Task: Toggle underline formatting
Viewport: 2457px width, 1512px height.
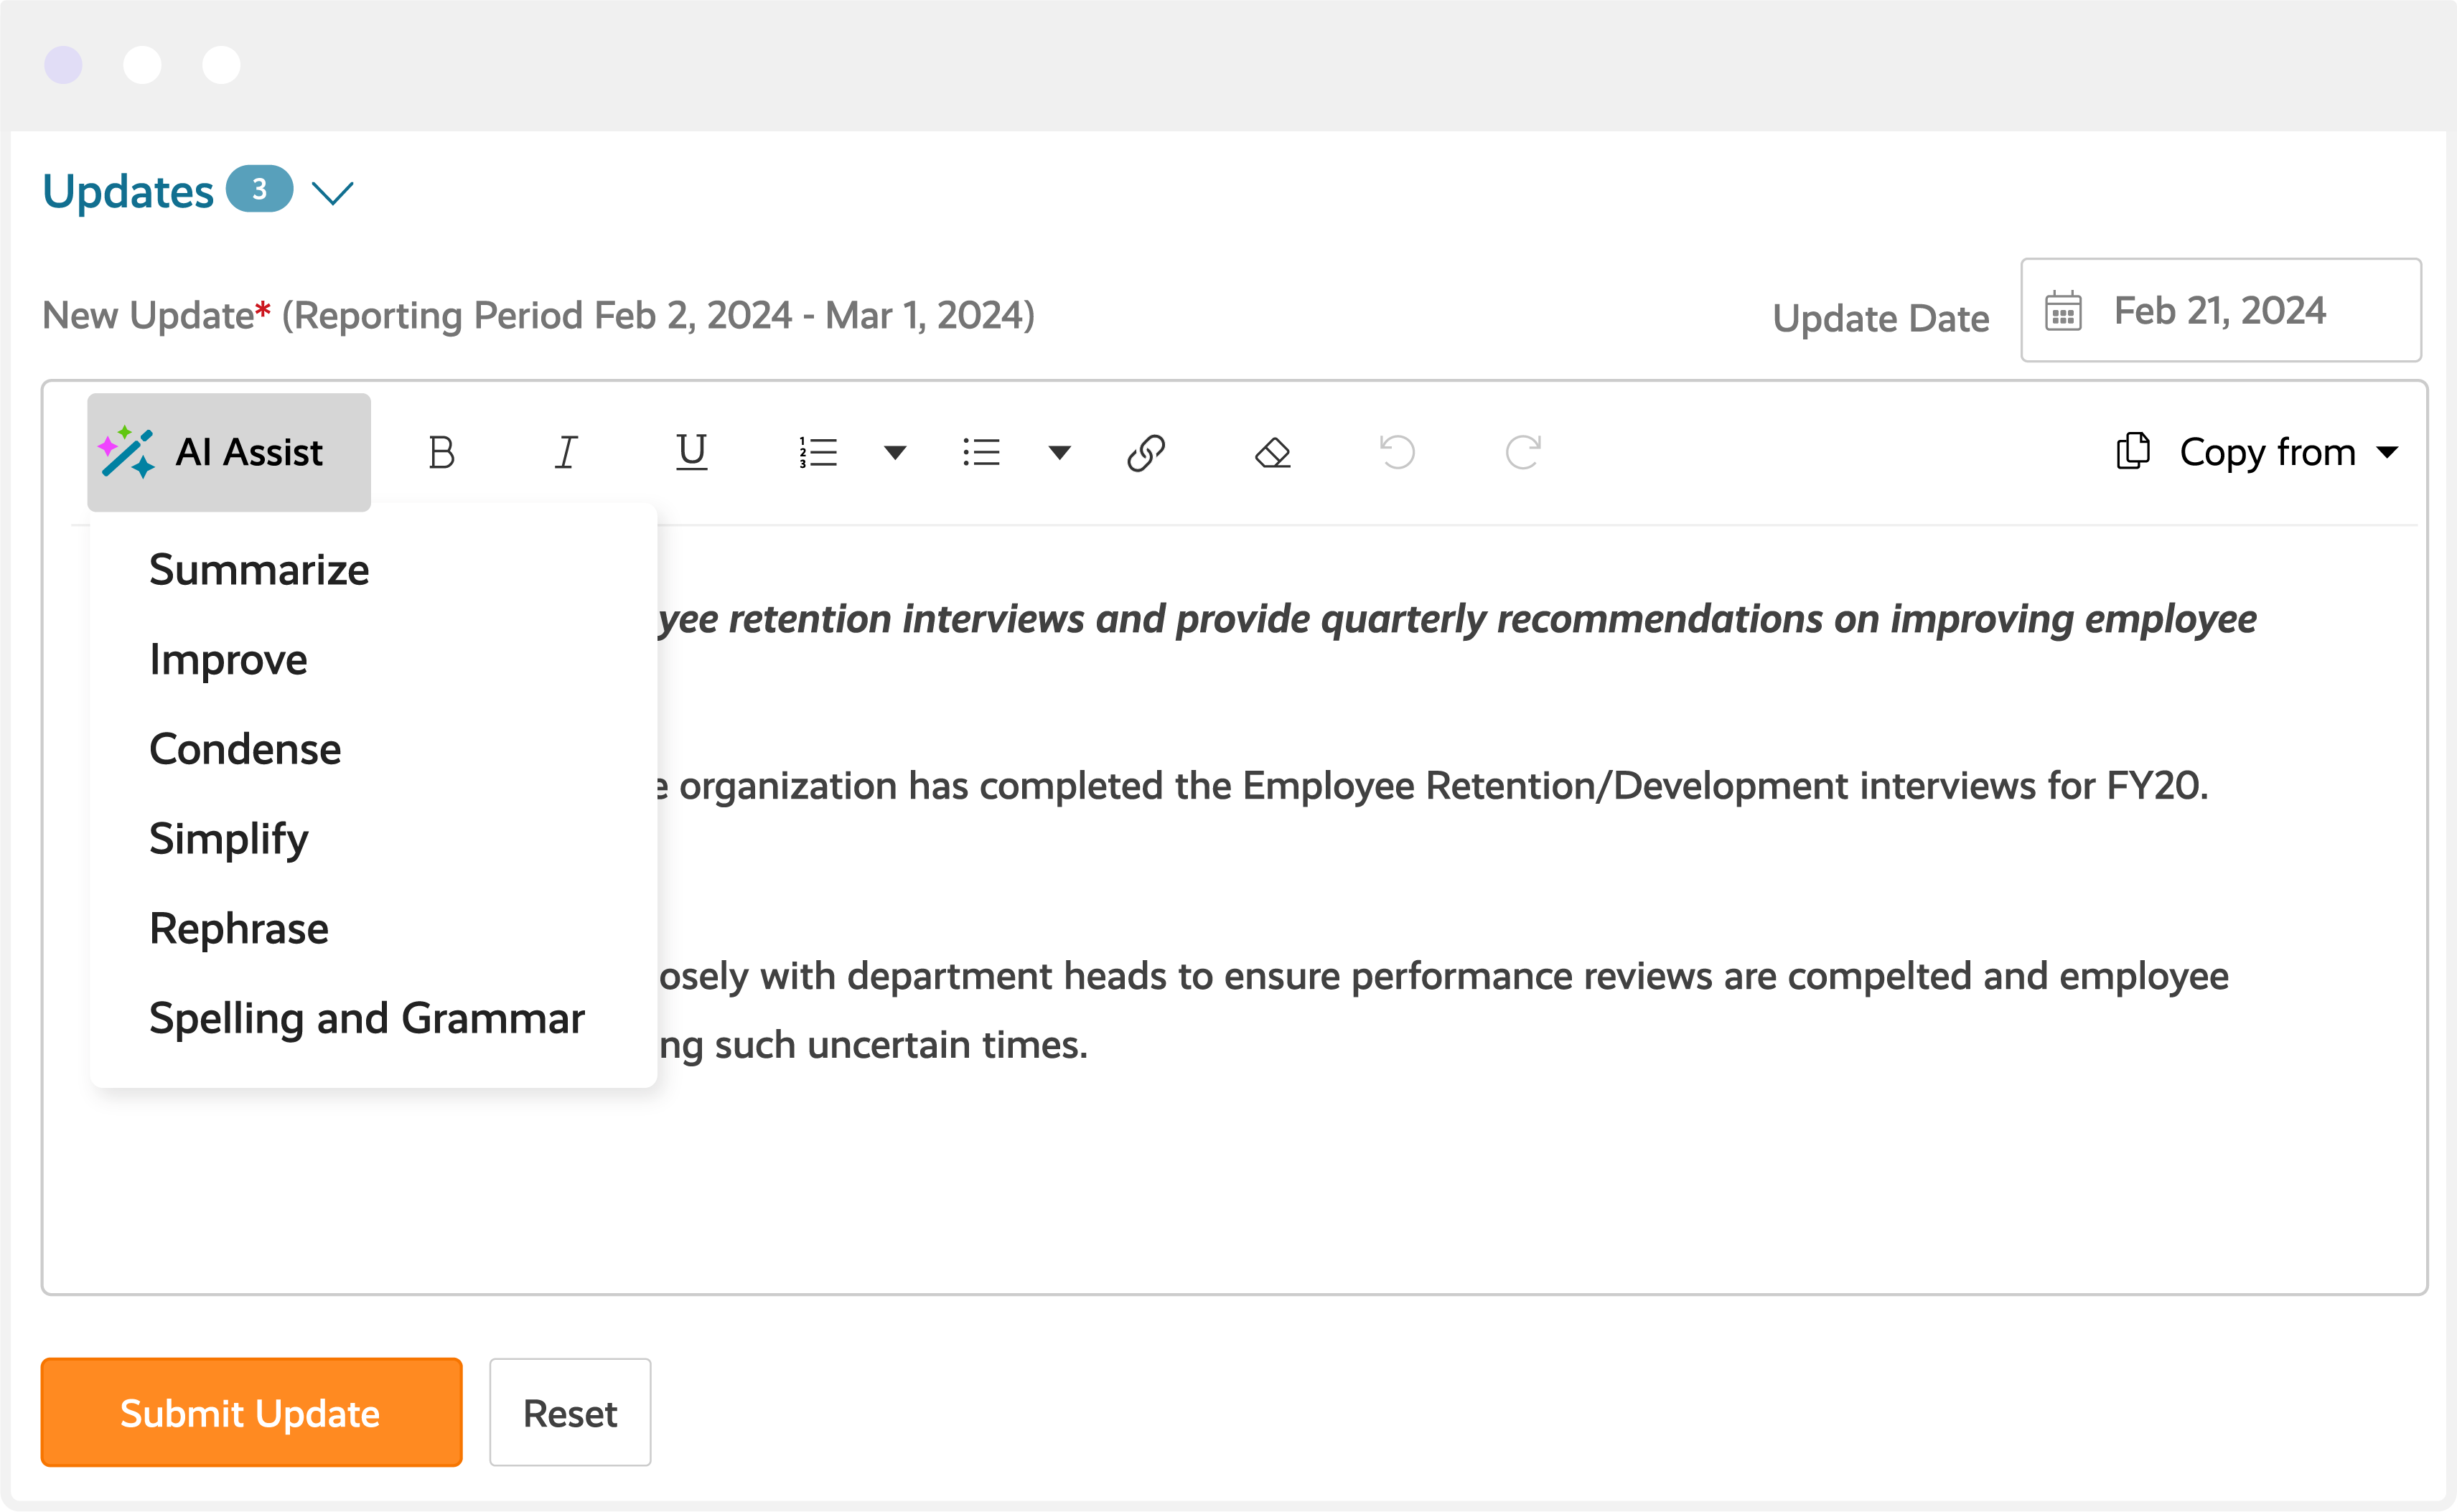Action: [x=691, y=452]
